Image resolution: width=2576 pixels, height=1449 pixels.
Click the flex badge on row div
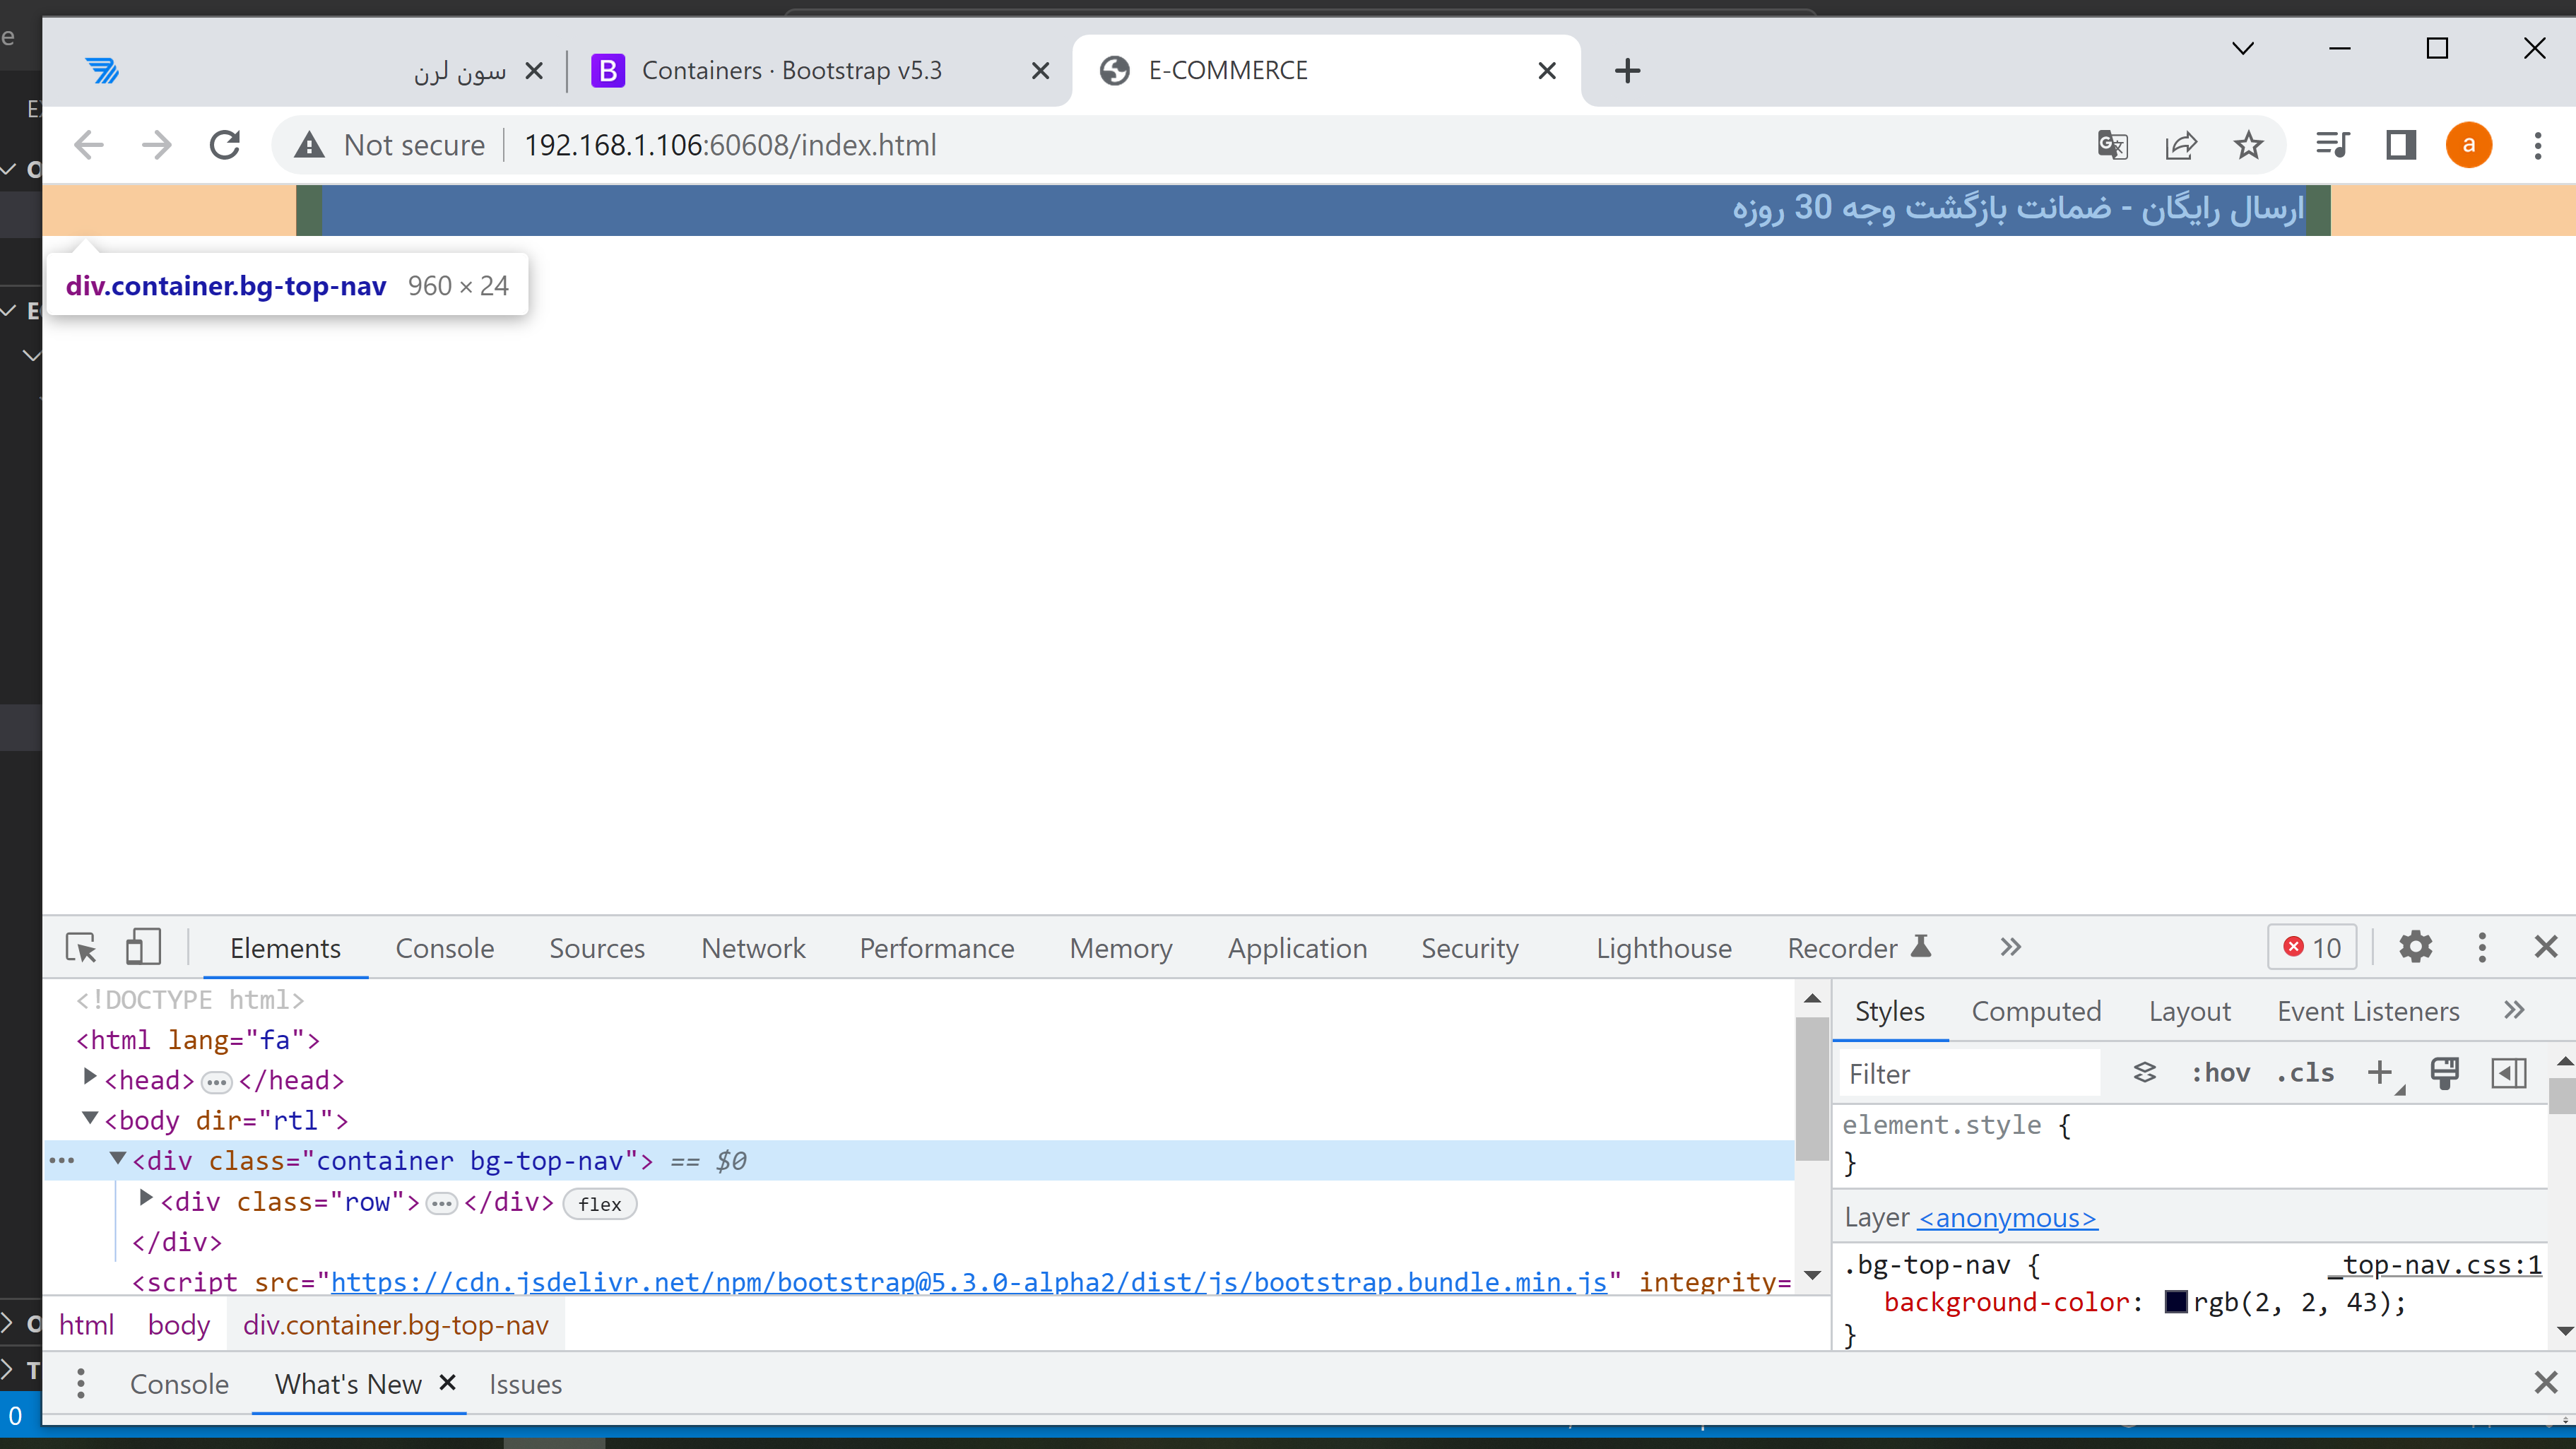point(600,1203)
